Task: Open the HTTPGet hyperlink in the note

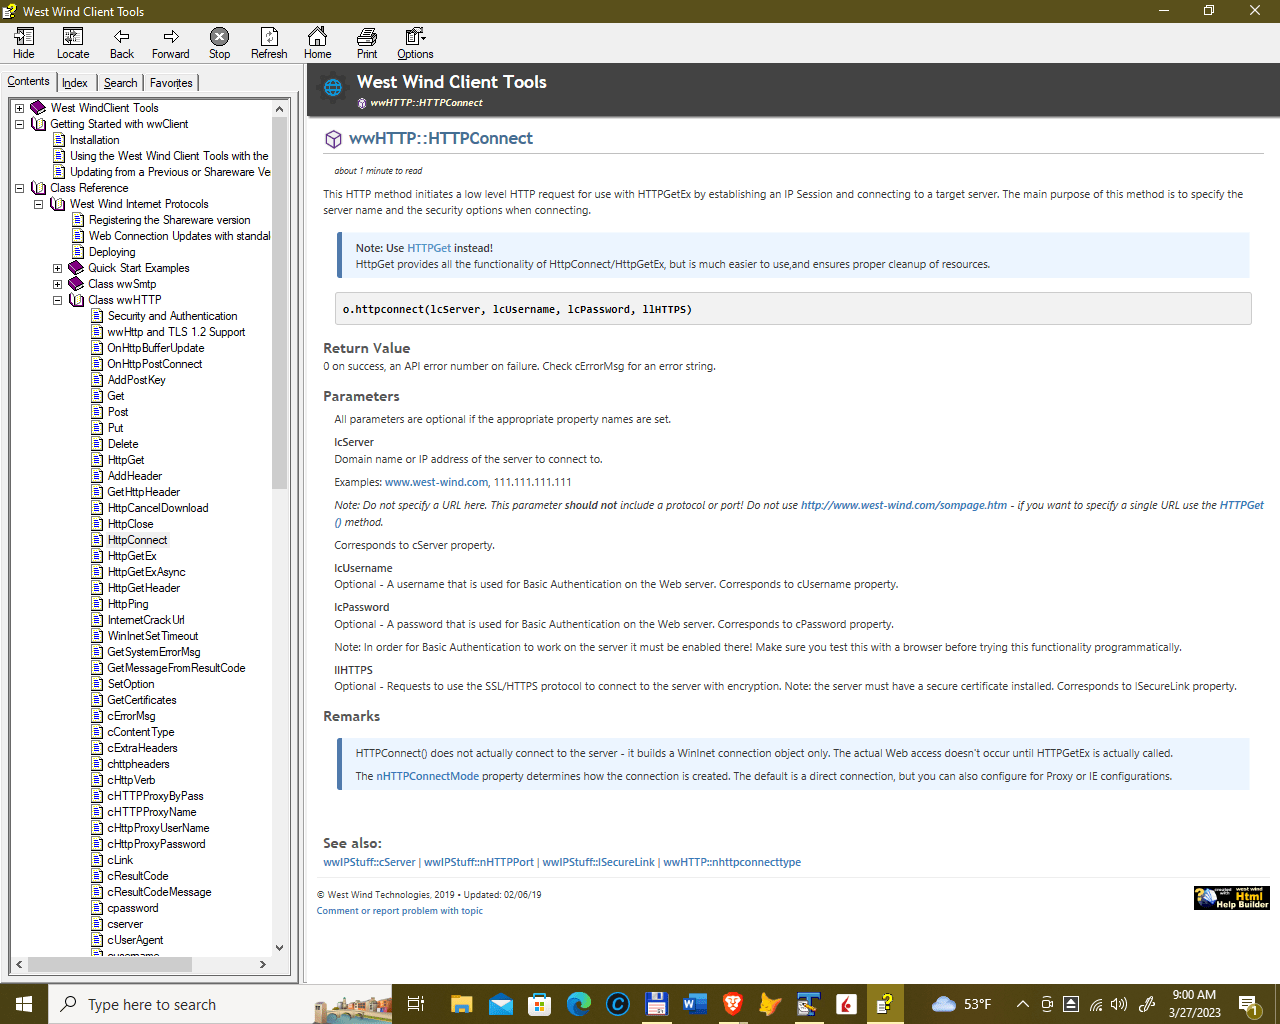Action: (429, 247)
